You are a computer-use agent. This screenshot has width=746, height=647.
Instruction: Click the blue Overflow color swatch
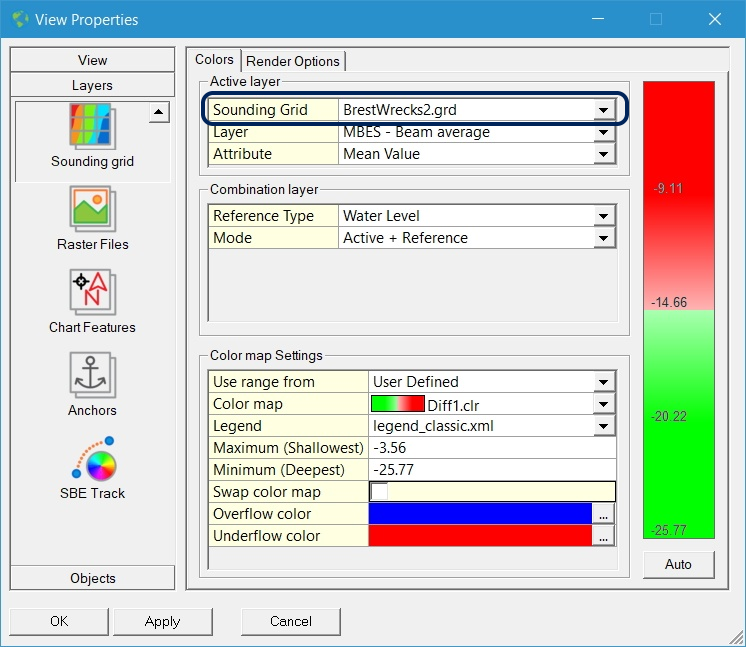(x=480, y=514)
